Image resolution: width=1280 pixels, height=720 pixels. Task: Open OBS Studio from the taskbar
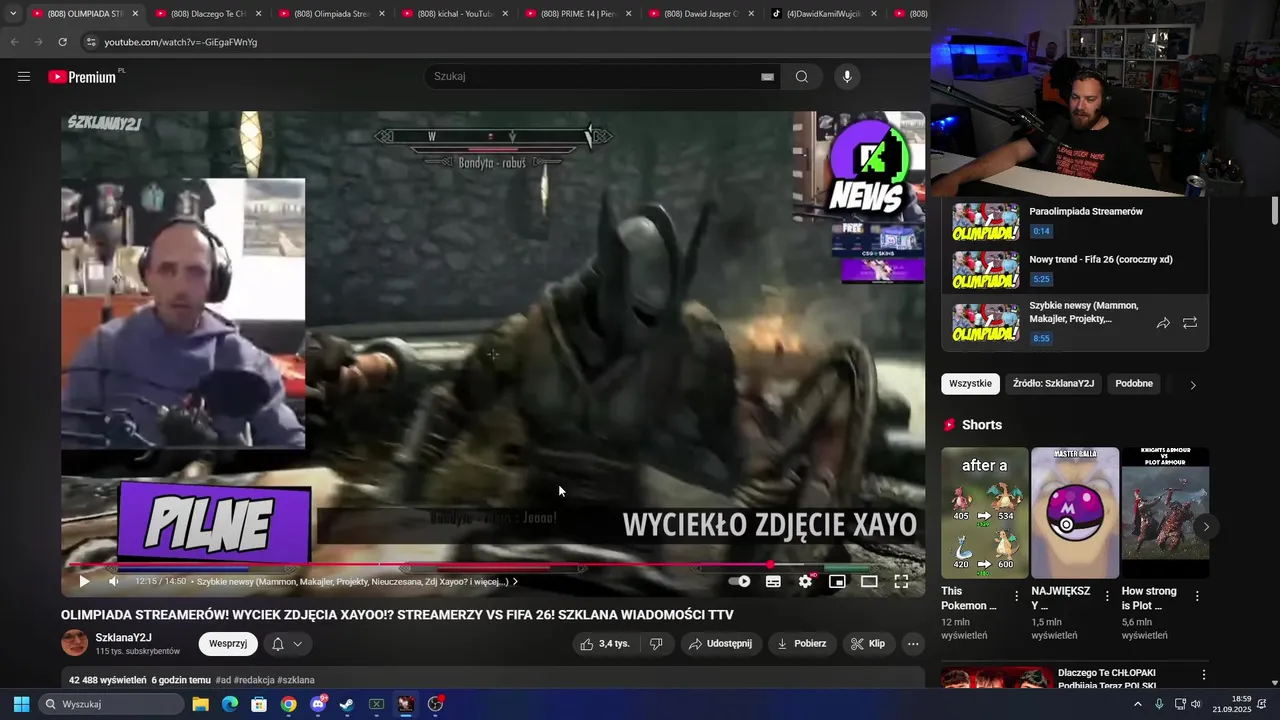pos(435,704)
